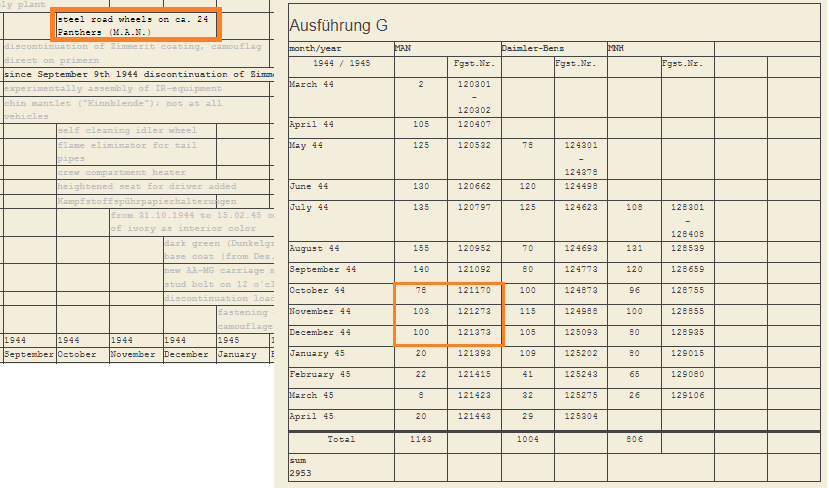Click the 'MAN' column header
This screenshot has height=488, width=829.
click(403, 48)
